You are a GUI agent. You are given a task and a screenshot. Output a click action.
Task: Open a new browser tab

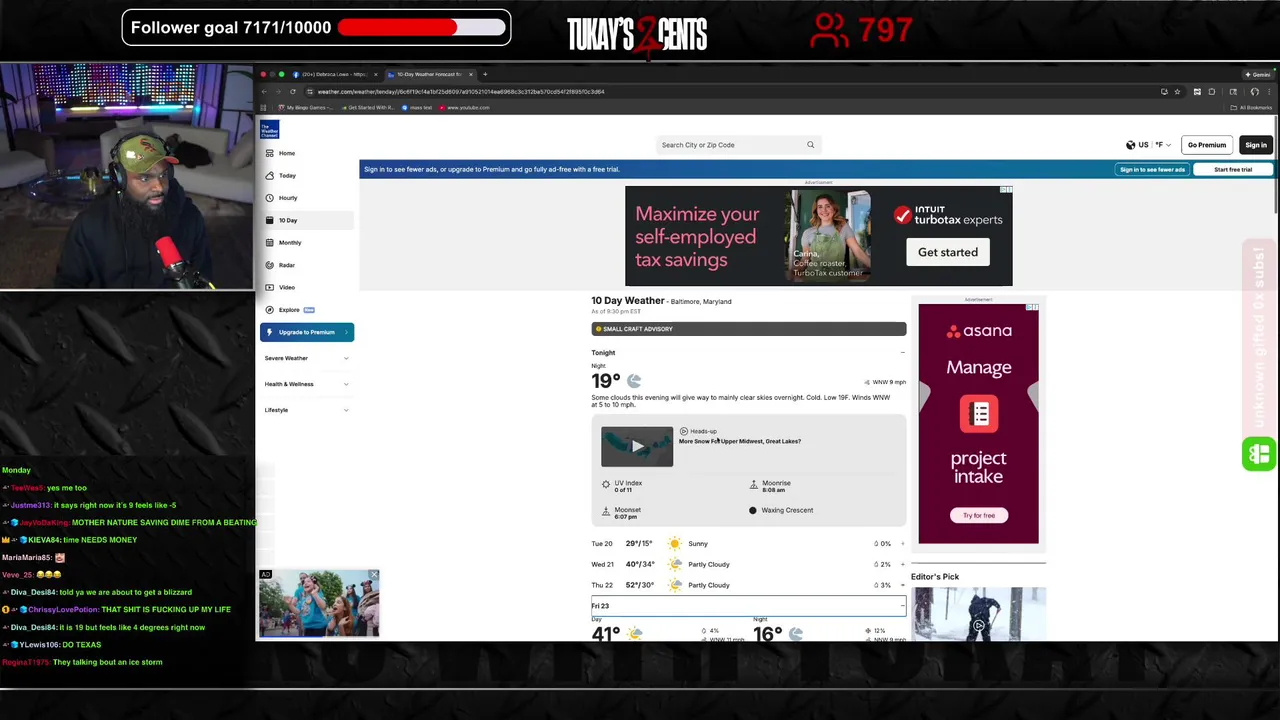point(485,74)
